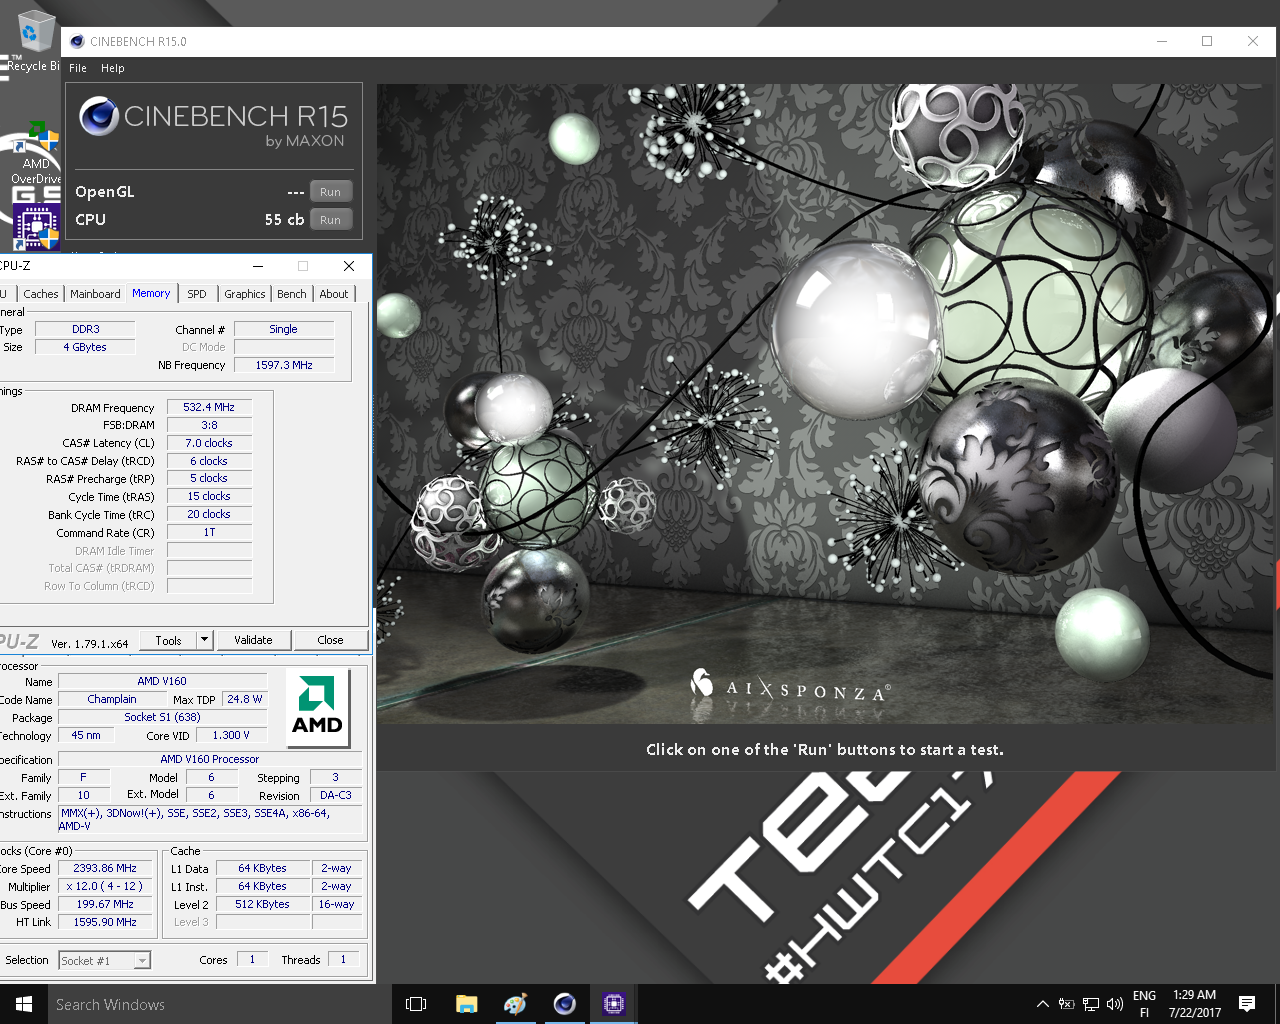Click the Champlain code name field
1280x1024 pixels.
coord(112,699)
